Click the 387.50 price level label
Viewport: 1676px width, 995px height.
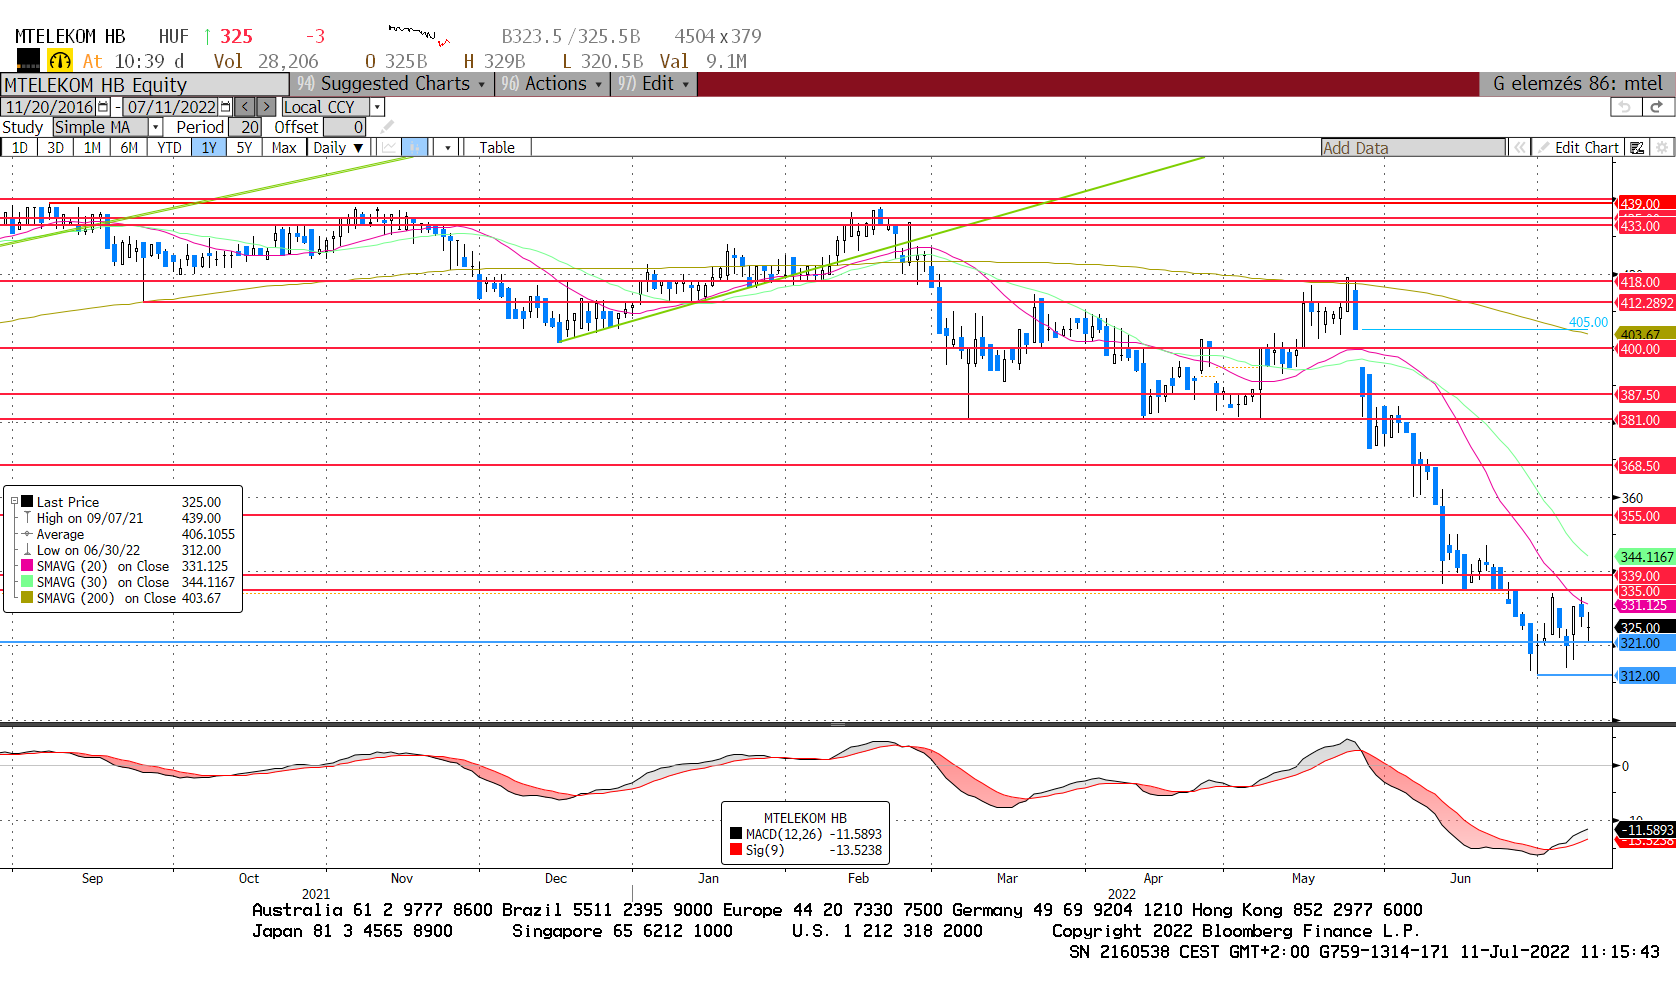pyautogui.click(x=1645, y=395)
